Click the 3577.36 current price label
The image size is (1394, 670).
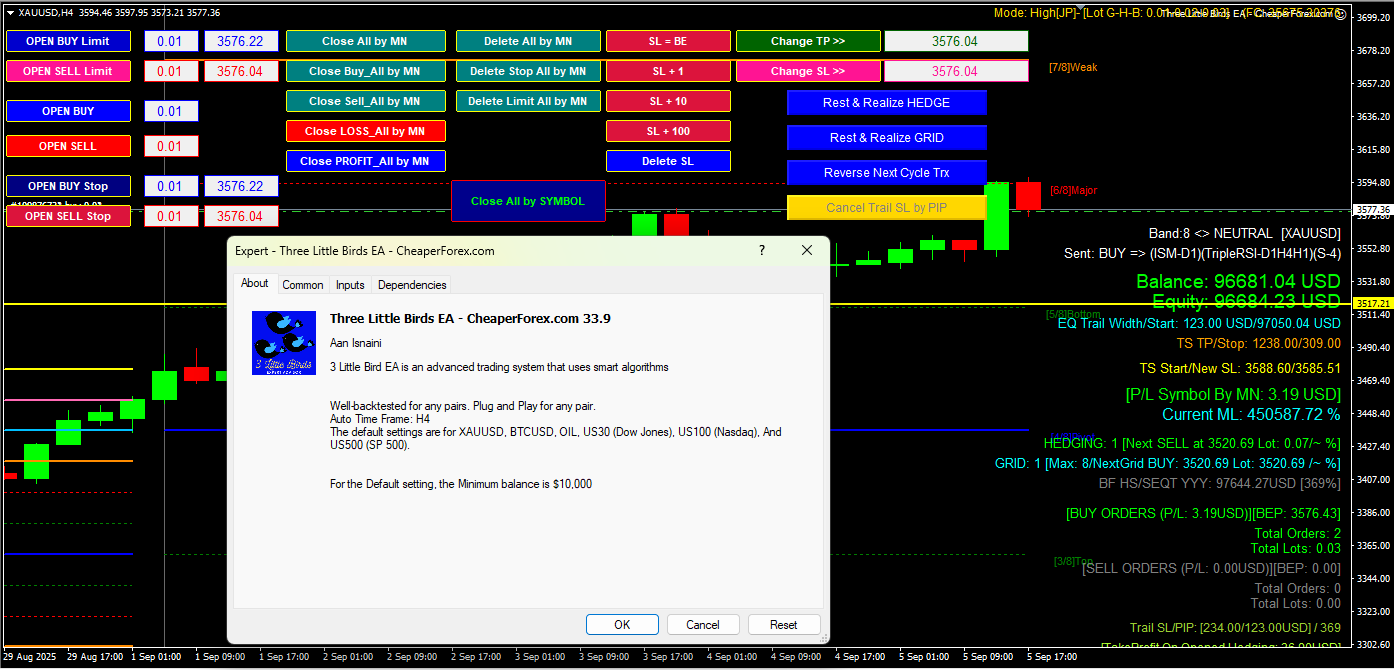pos(1372,210)
